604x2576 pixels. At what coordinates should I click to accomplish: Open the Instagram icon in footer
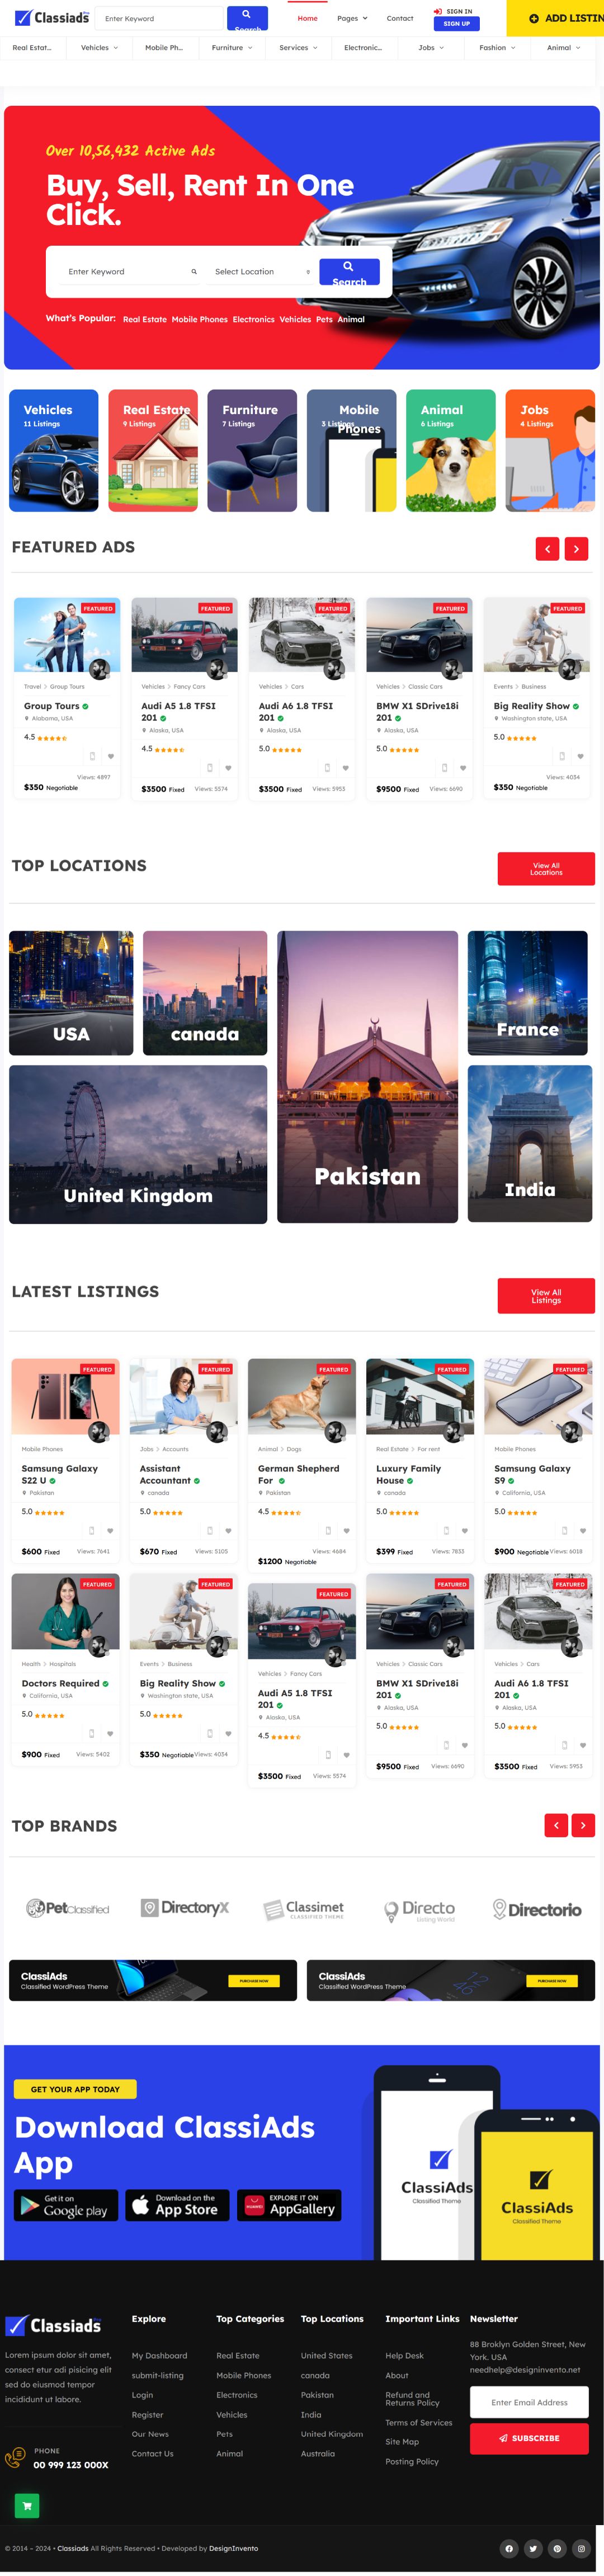(581, 2548)
